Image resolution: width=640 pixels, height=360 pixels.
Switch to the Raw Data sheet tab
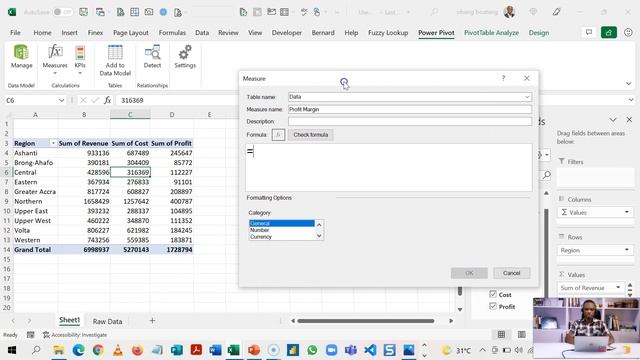(107, 321)
